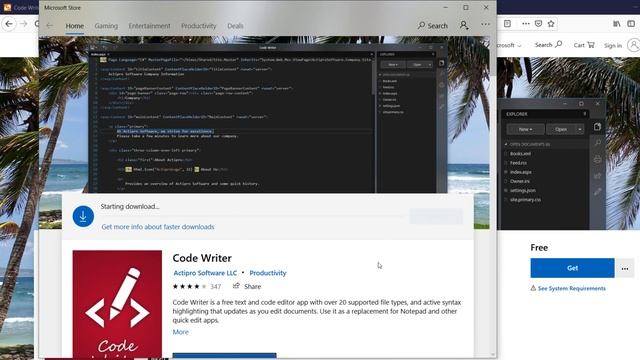This screenshot has width=640, height=360.
Task: Open the Productivity category link under Code Writer
Action: [x=268, y=273]
